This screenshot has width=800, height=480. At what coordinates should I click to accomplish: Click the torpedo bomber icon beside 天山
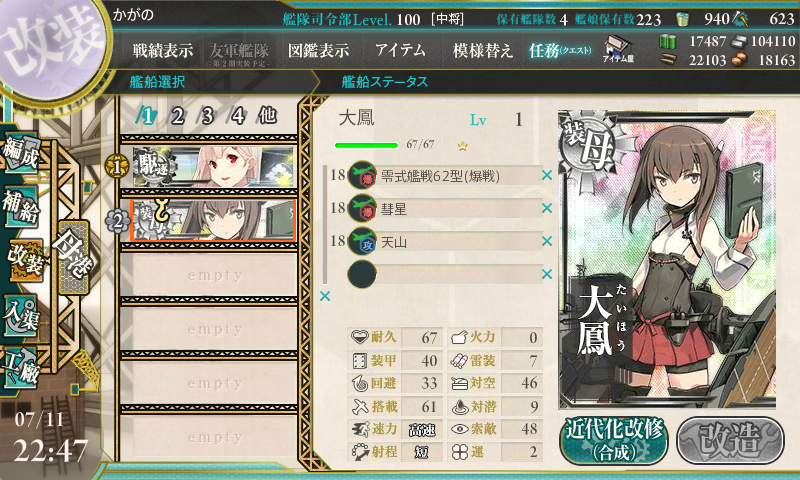(362, 241)
